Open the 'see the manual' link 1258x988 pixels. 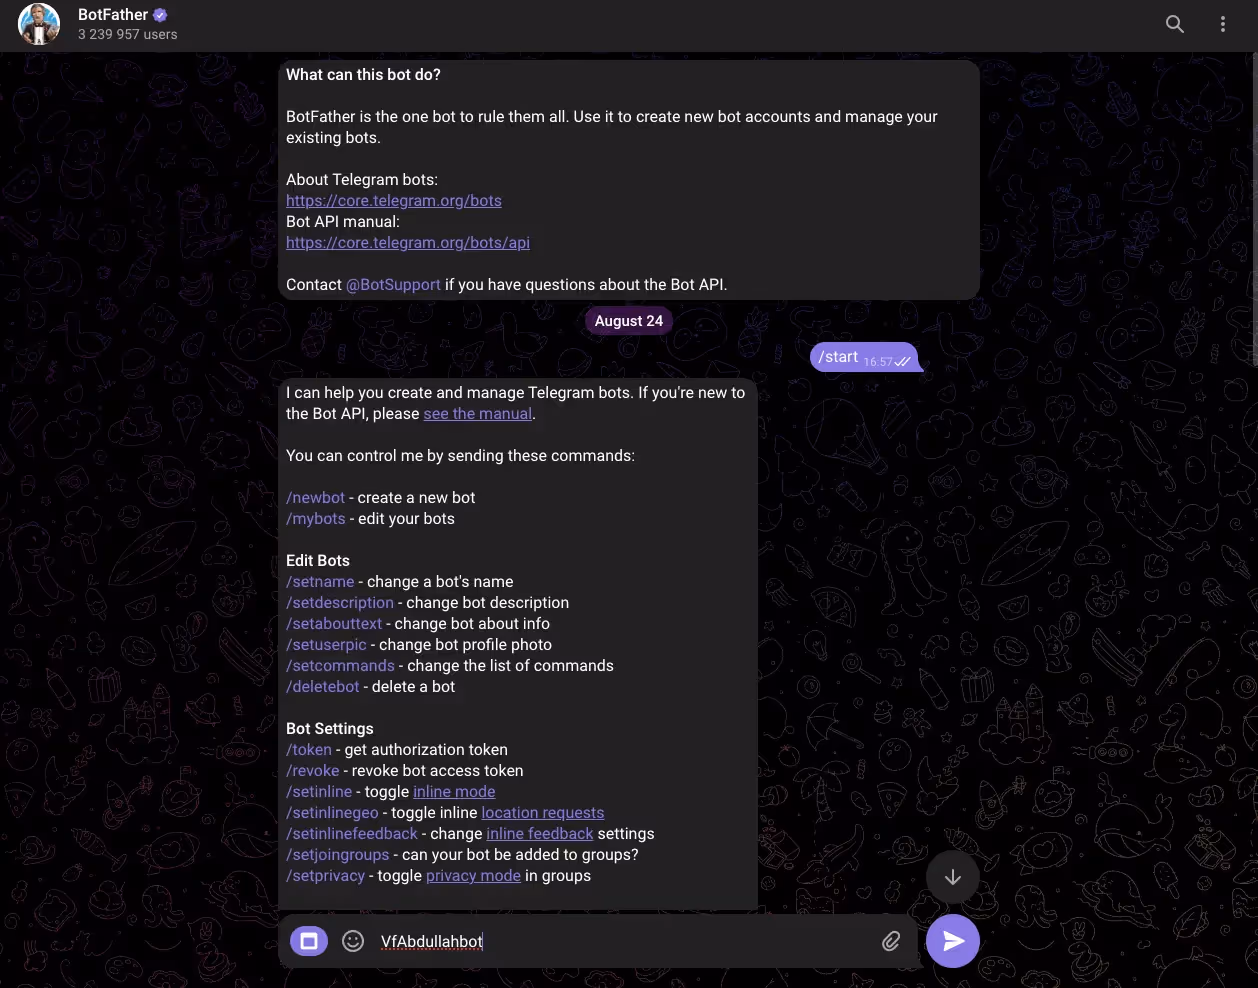pyautogui.click(x=477, y=414)
